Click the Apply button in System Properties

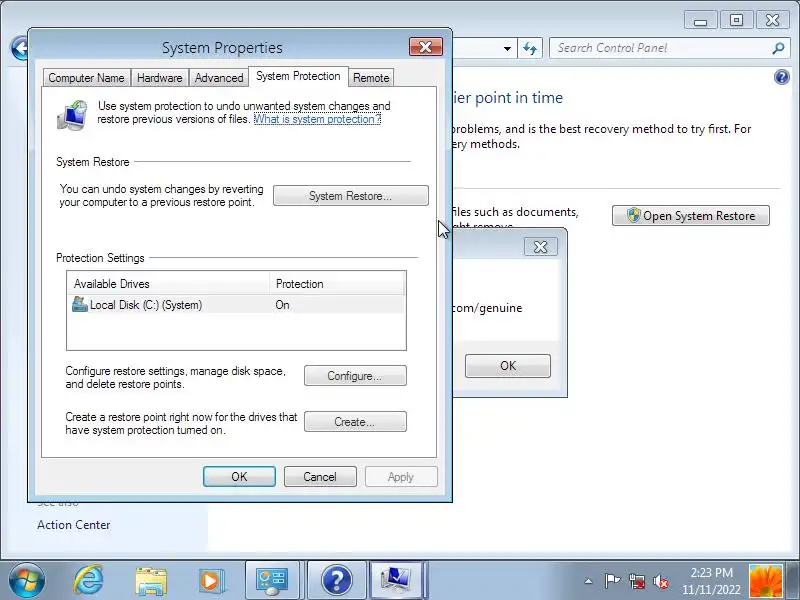click(401, 477)
